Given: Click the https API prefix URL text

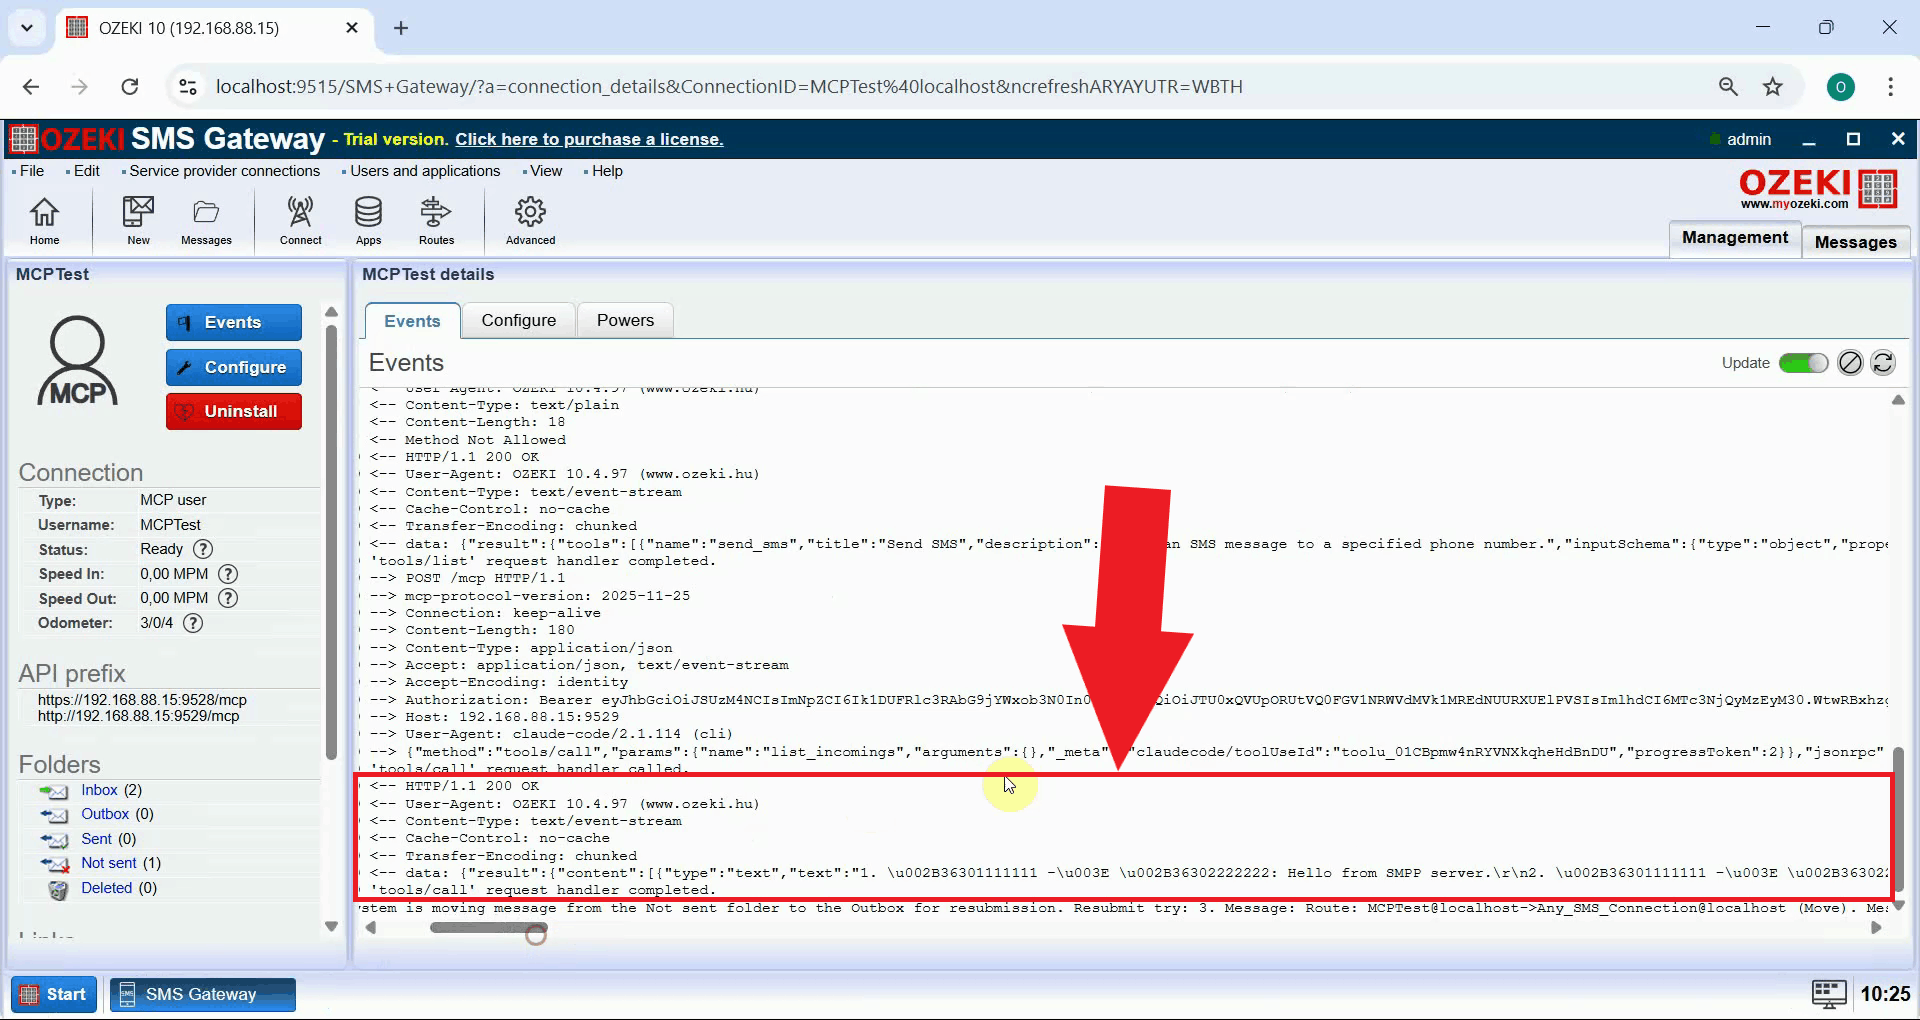Looking at the screenshot, I should [x=142, y=700].
